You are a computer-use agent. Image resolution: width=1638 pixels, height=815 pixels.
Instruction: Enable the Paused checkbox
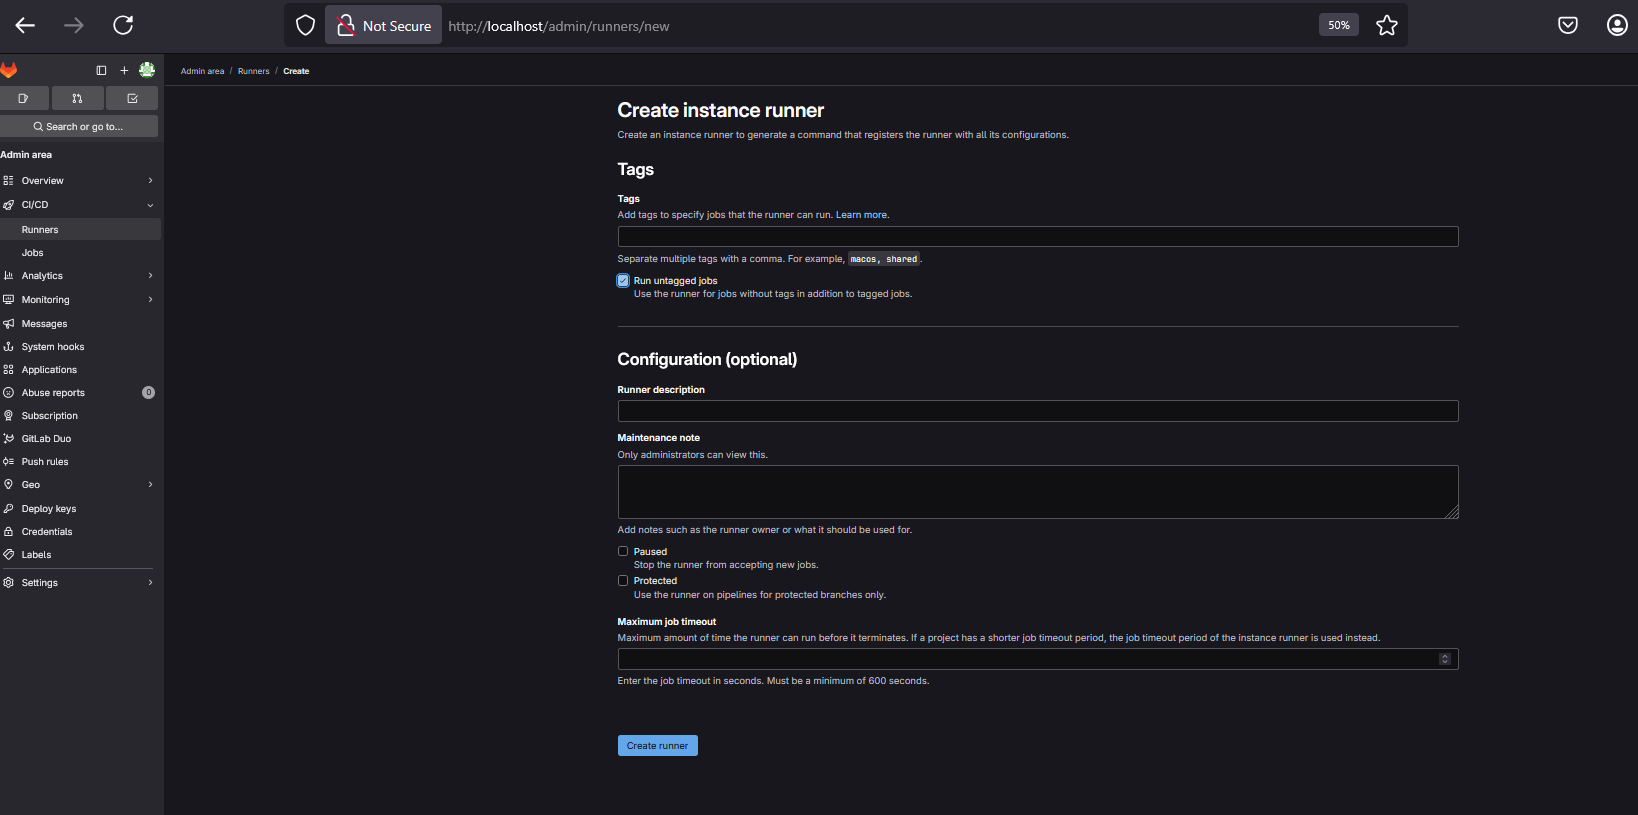click(x=623, y=552)
